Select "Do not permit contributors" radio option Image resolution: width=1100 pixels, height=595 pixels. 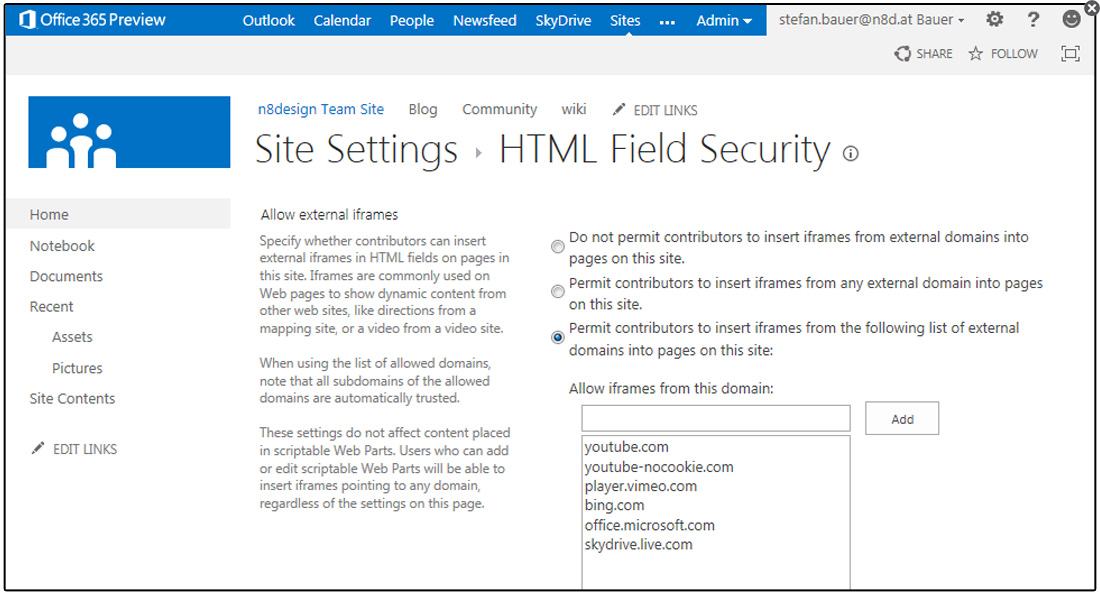(x=557, y=247)
